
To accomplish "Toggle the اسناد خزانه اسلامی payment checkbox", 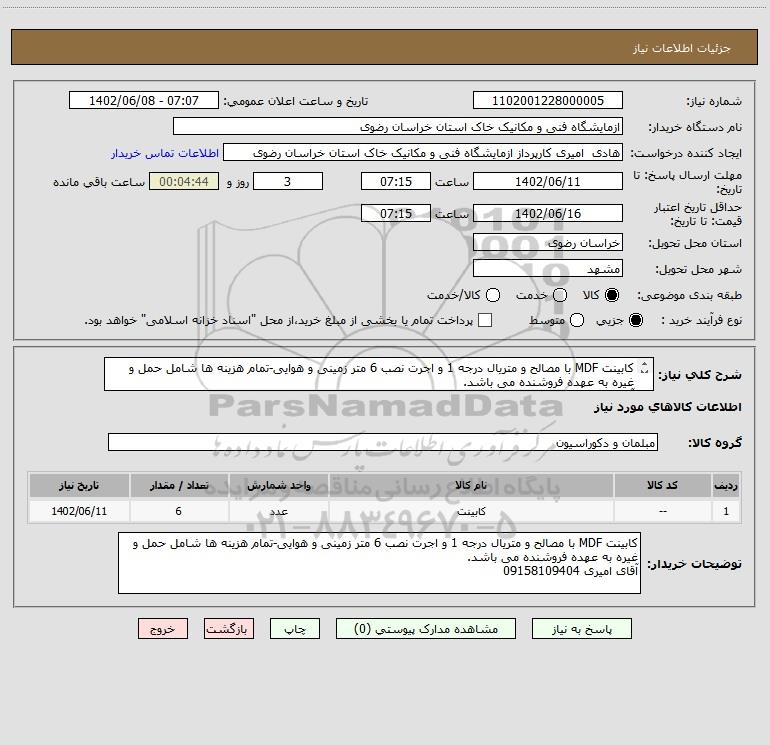I will [x=485, y=320].
